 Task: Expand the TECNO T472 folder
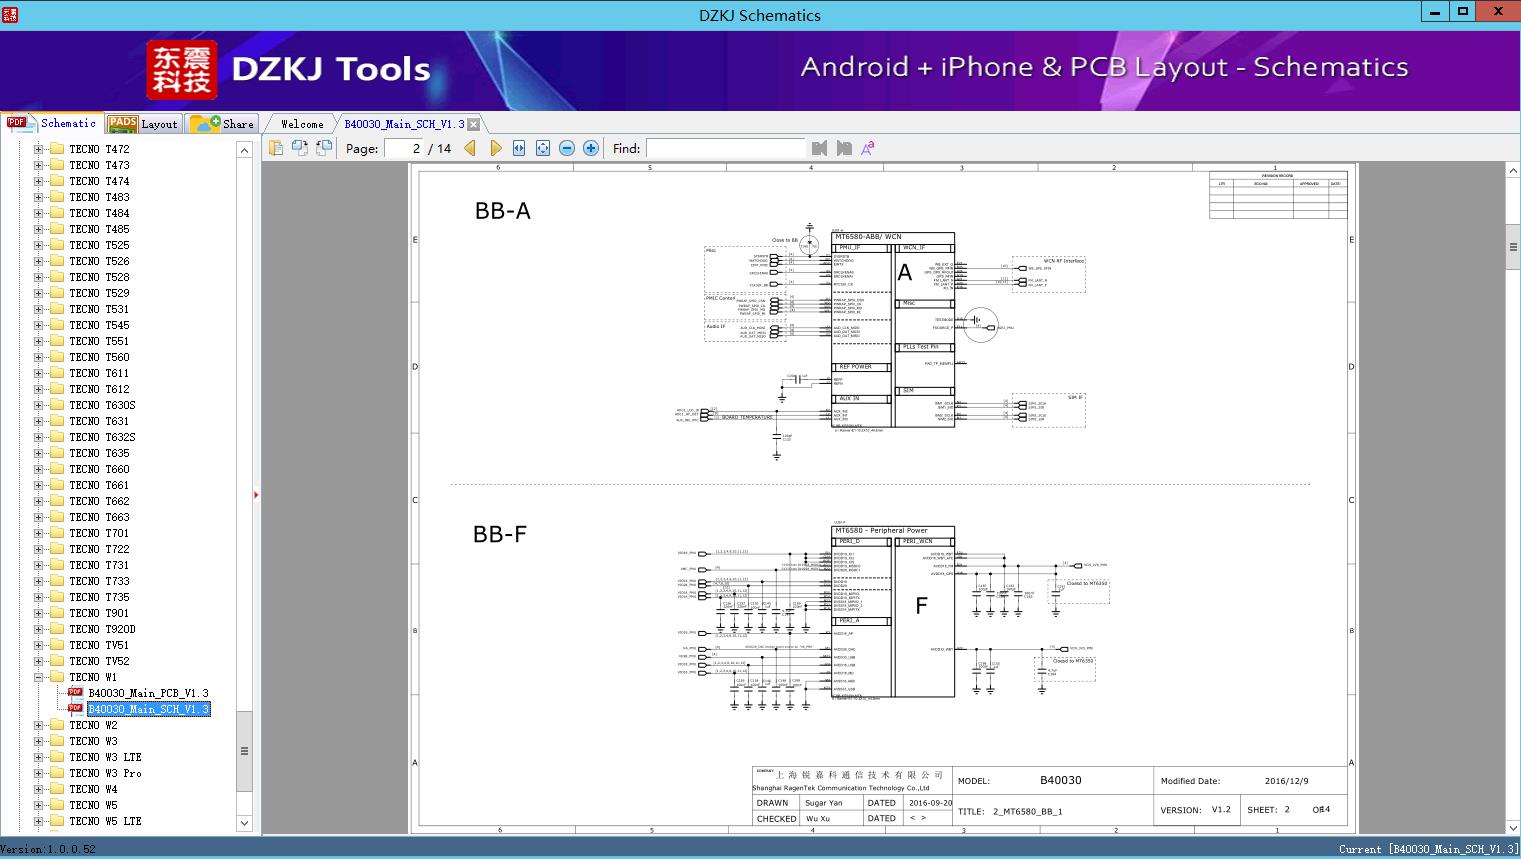39,149
